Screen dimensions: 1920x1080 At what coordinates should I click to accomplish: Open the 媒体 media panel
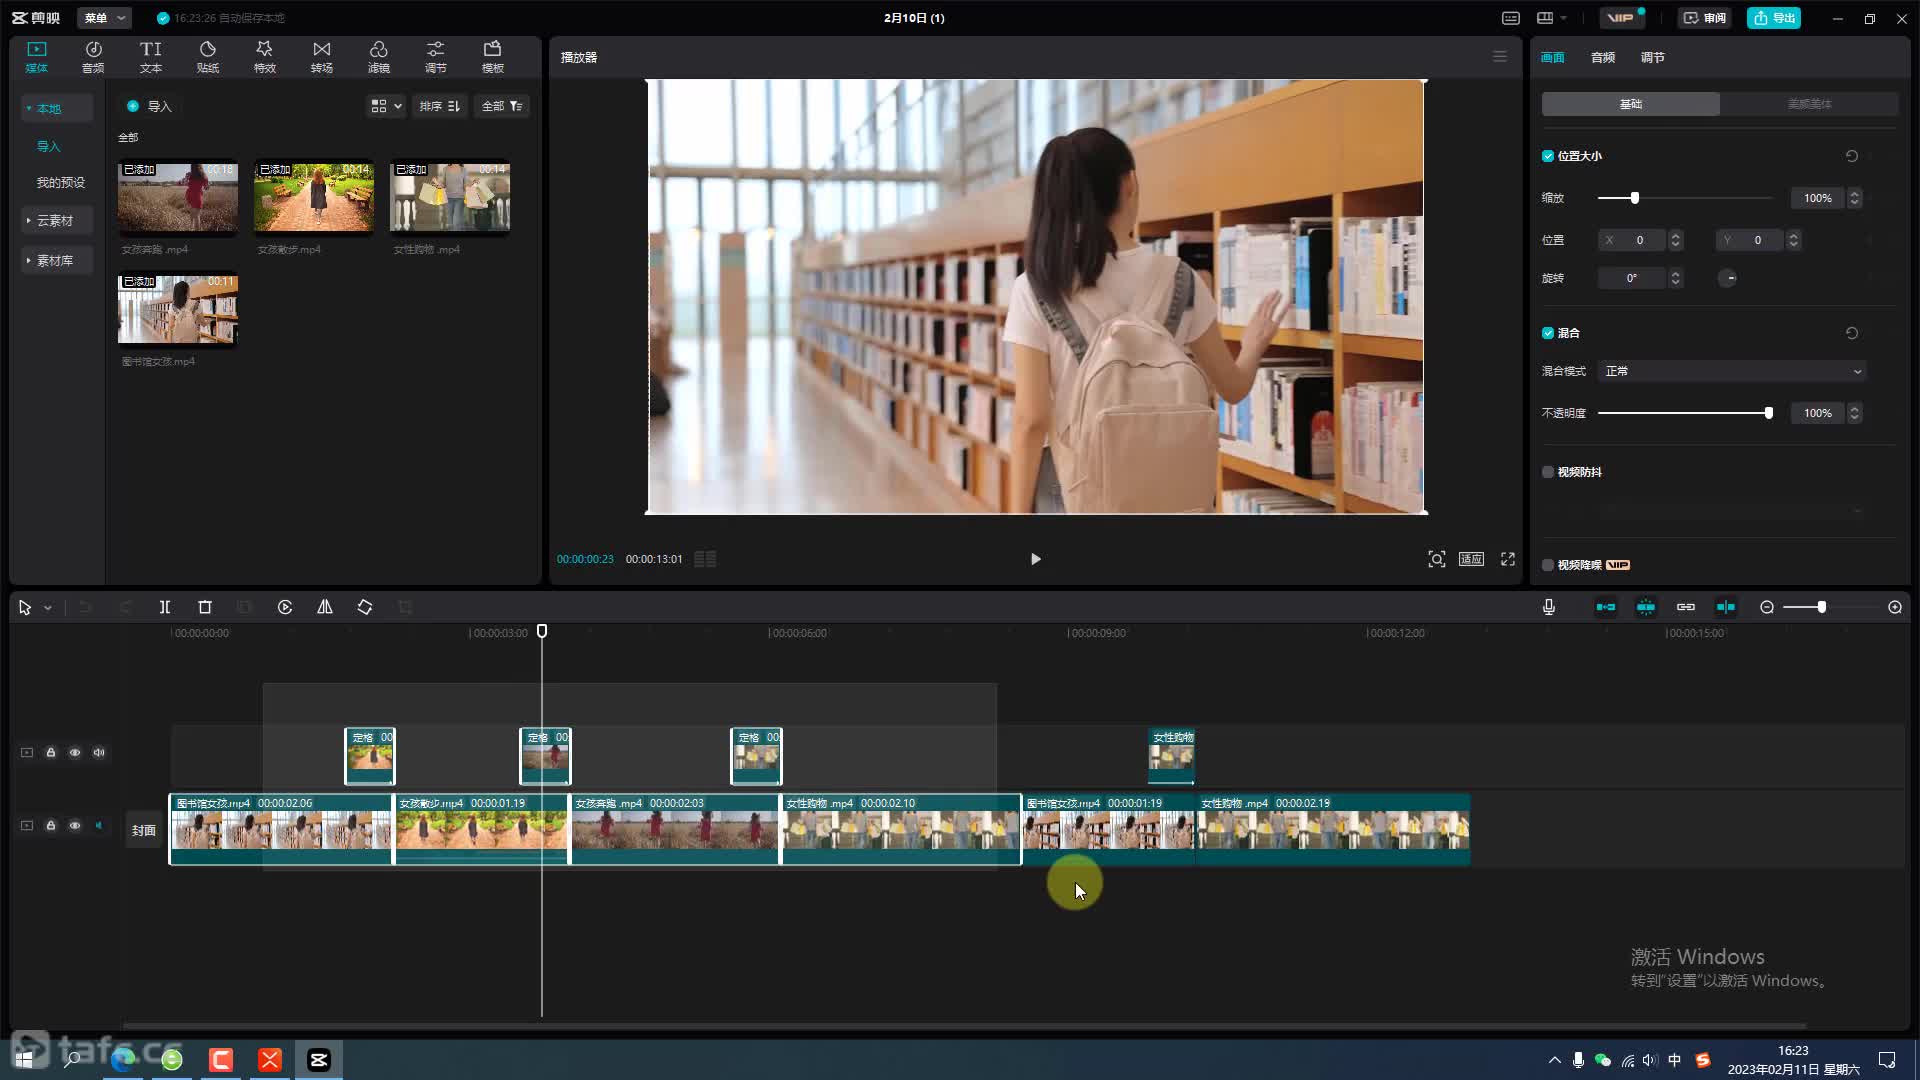pyautogui.click(x=37, y=57)
